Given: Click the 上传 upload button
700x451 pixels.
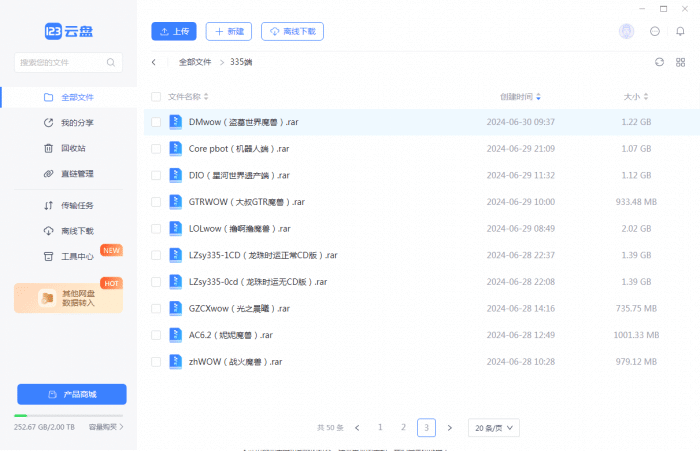Looking at the screenshot, I should point(174,32).
